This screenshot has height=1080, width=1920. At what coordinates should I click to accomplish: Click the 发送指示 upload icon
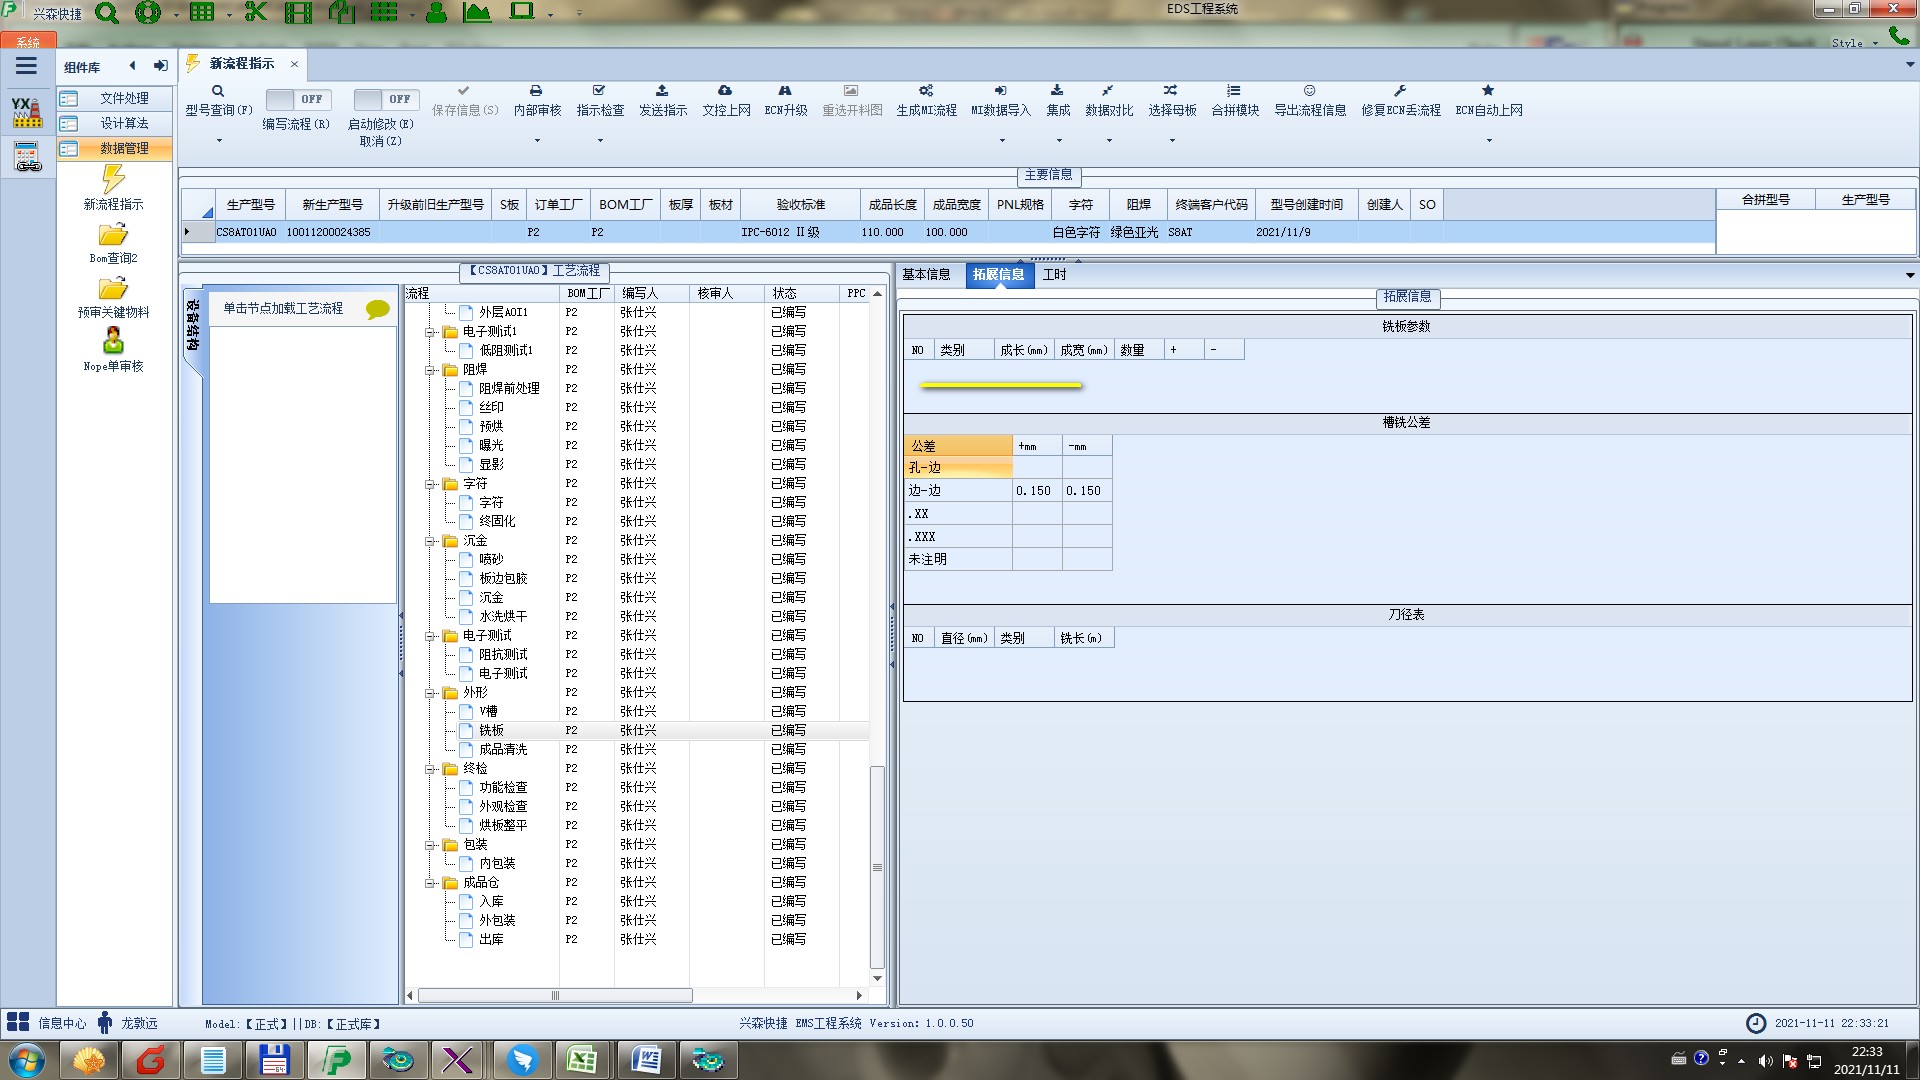click(x=662, y=91)
